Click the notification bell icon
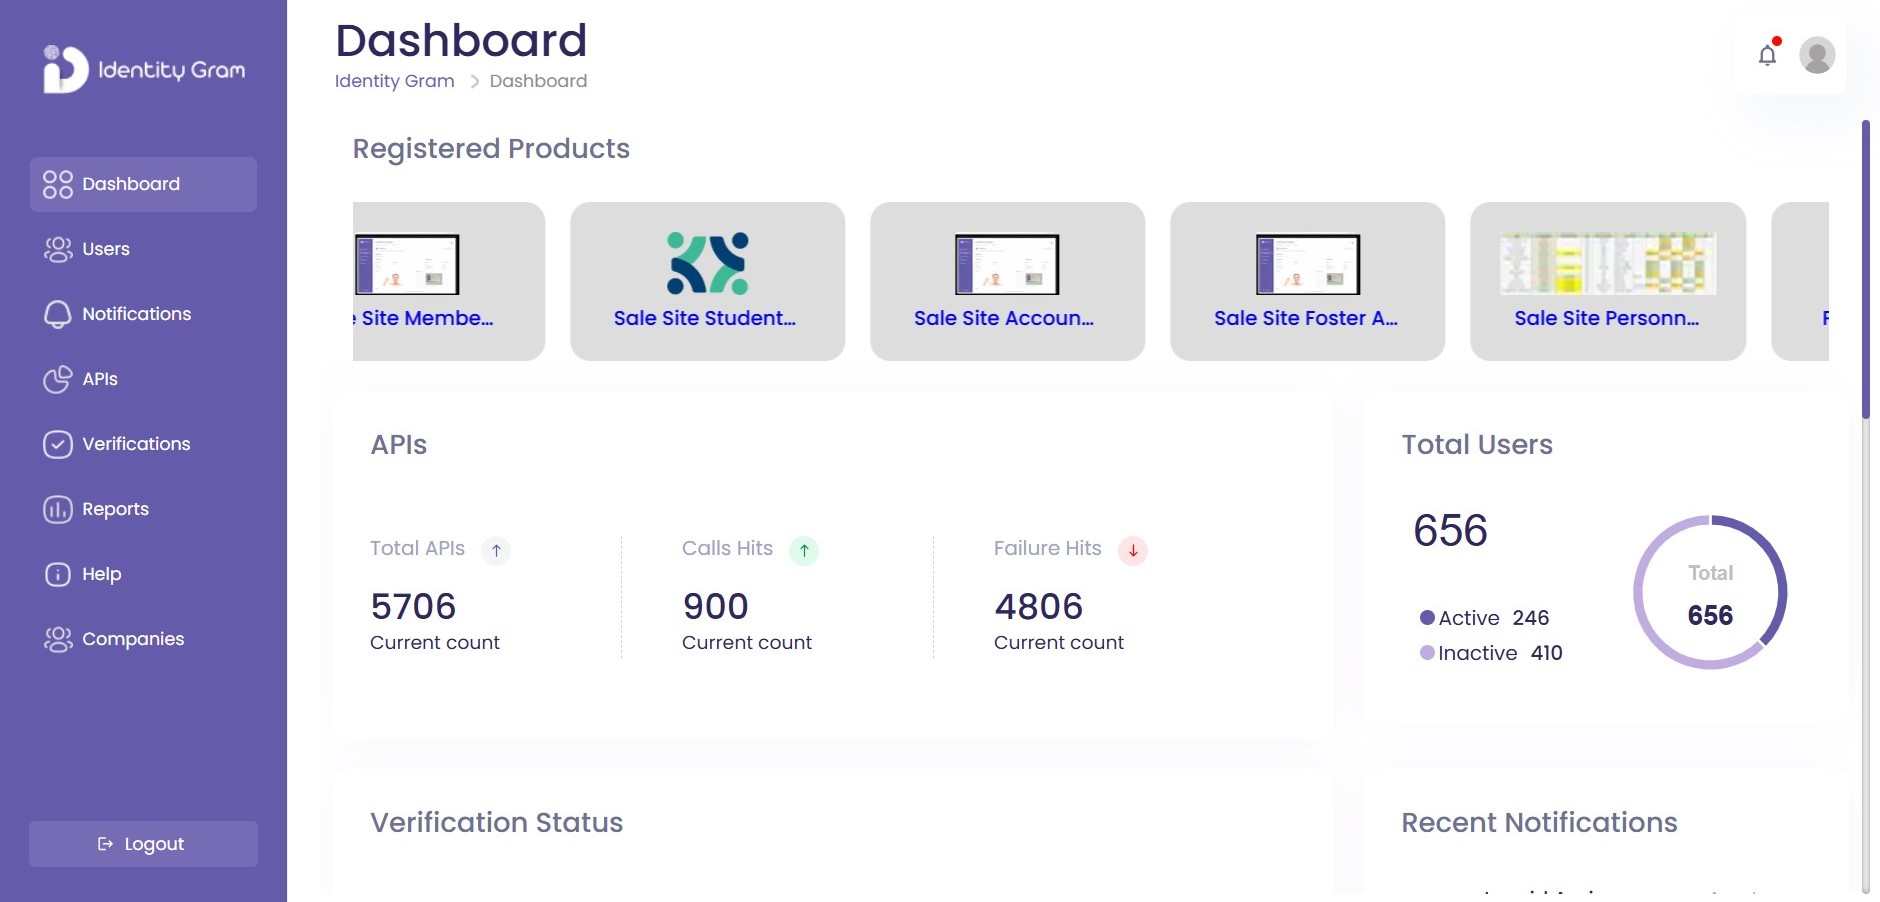The height and width of the screenshot is (902, 1880). click(x=1767, y=55)
